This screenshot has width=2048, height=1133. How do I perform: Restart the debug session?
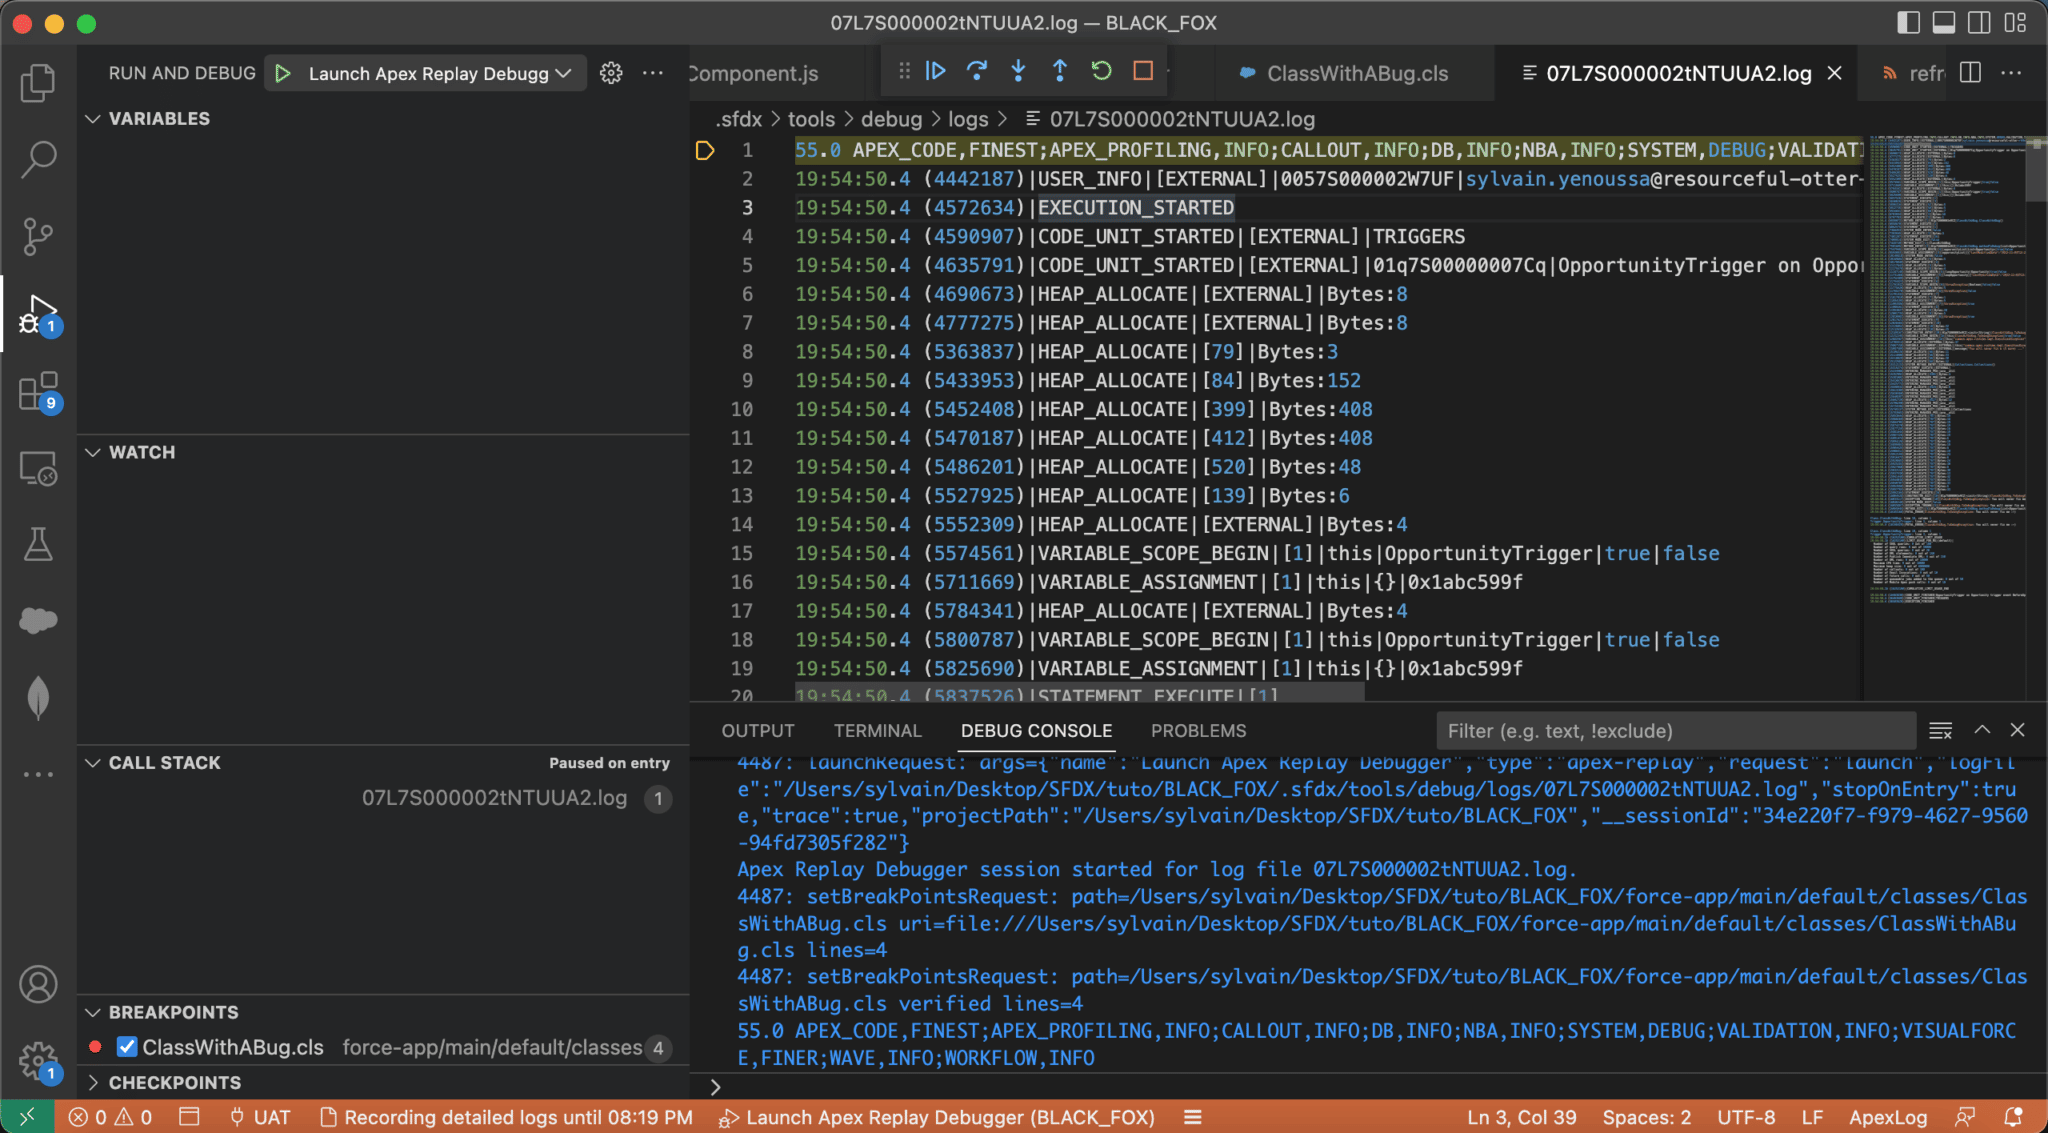coord(1100,71)
